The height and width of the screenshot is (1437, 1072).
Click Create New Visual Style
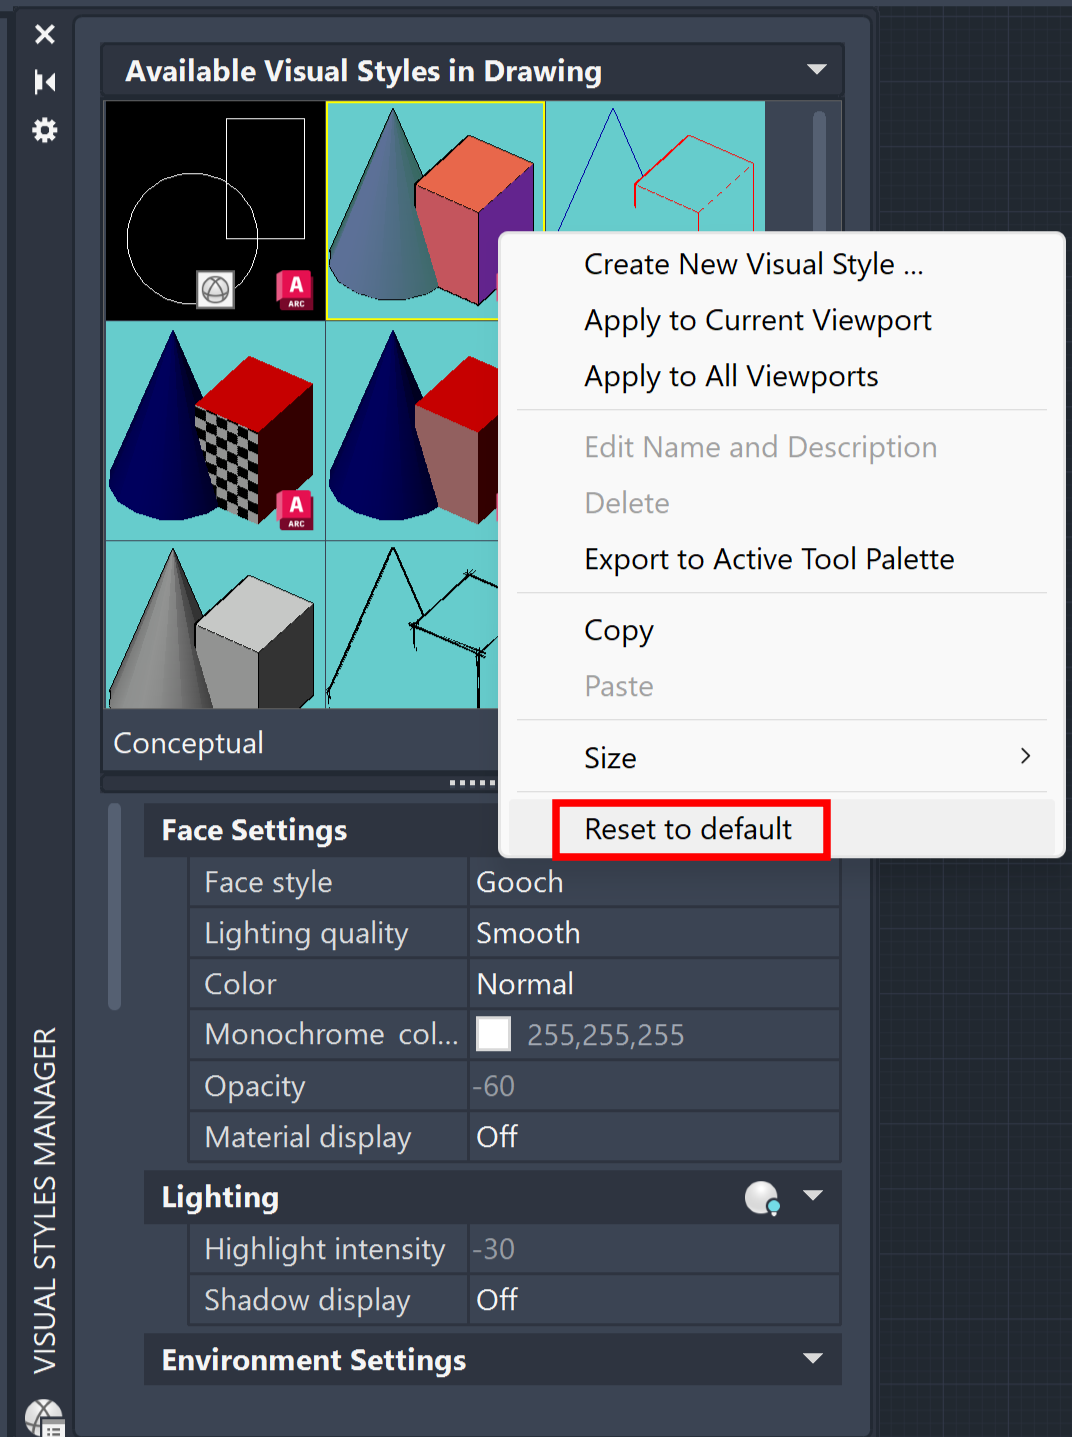pyautogui.click(x=753, y=263)
